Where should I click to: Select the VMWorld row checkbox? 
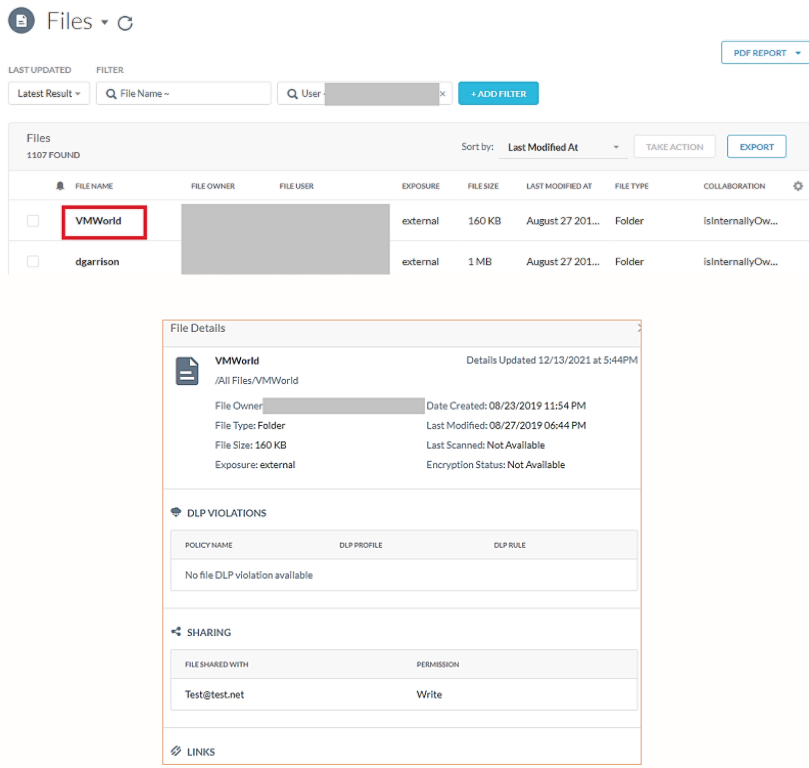(x=33, y=221)
